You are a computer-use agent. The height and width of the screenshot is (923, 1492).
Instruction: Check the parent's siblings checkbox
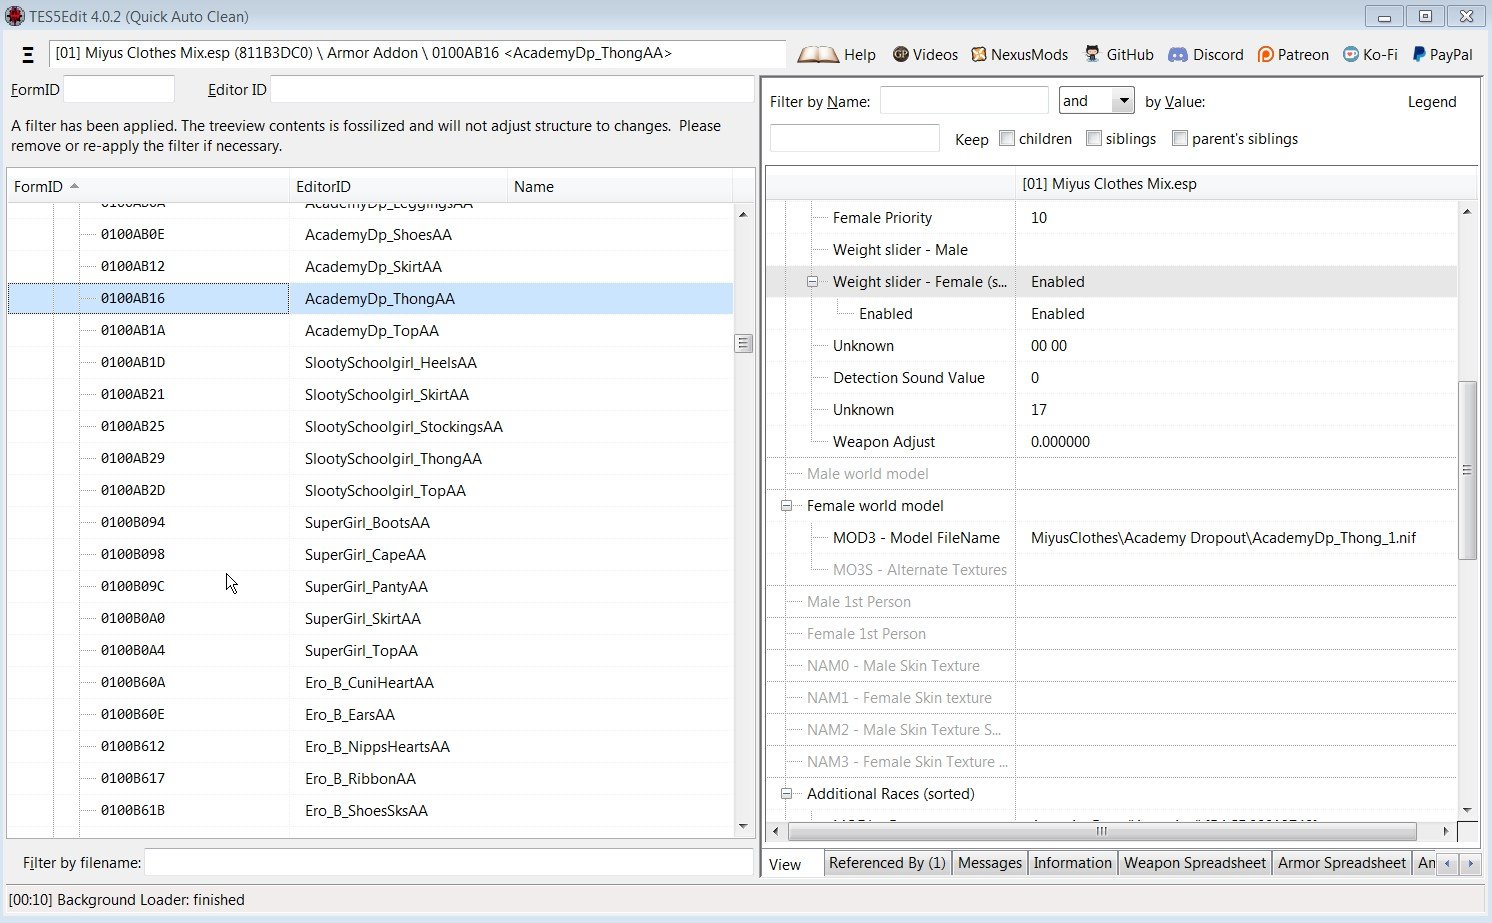pos(1180,139)
